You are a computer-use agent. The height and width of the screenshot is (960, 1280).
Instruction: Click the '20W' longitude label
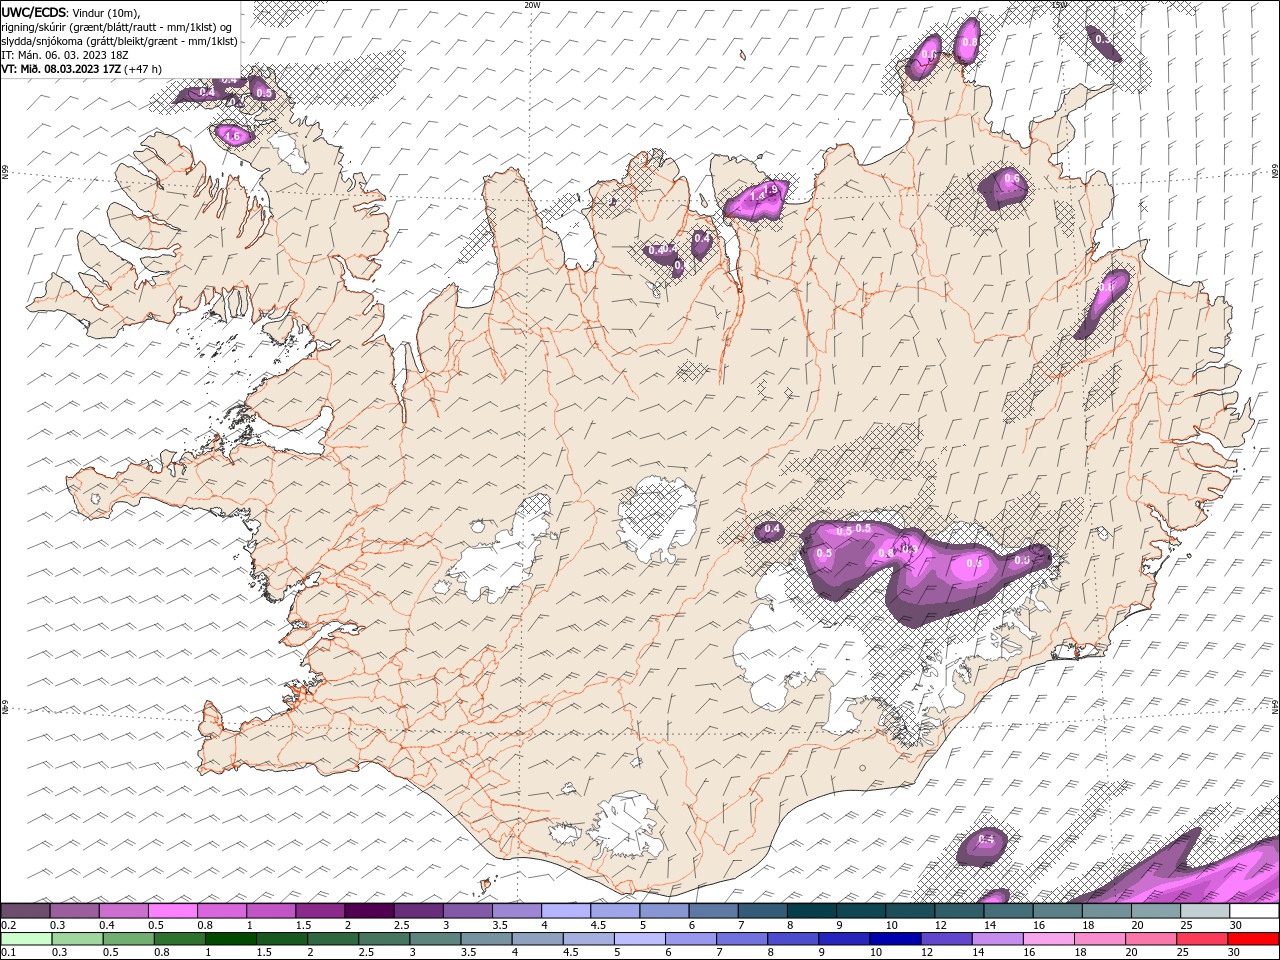coord(532,4)
